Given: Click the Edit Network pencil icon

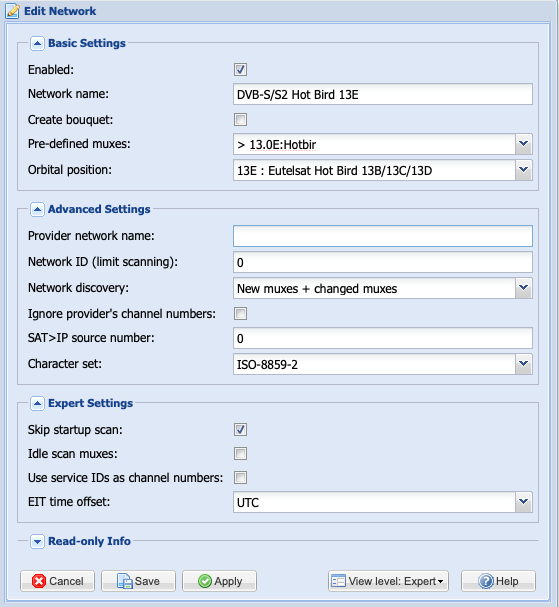Looking at the screenshot, I should pyautogui.click(x=12, y=11).
